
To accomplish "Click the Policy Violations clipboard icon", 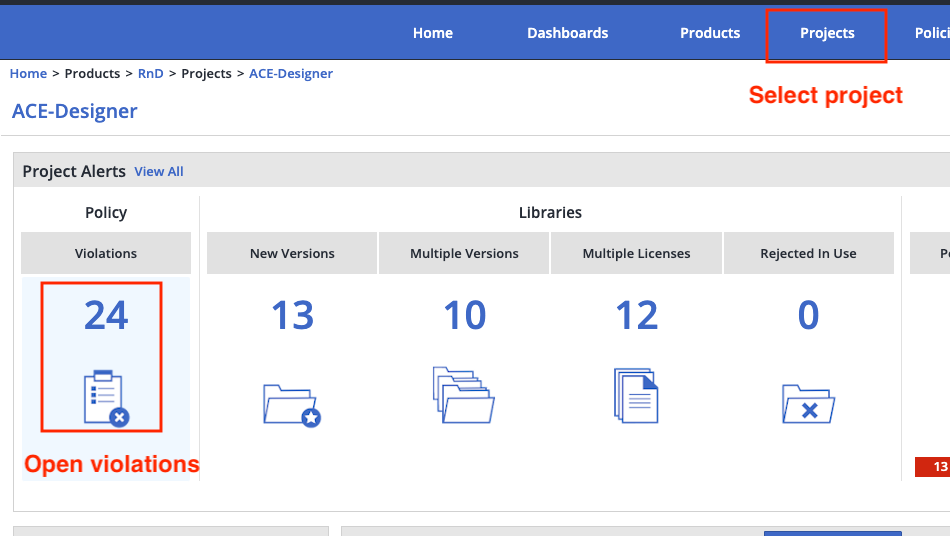I will 106,397.
